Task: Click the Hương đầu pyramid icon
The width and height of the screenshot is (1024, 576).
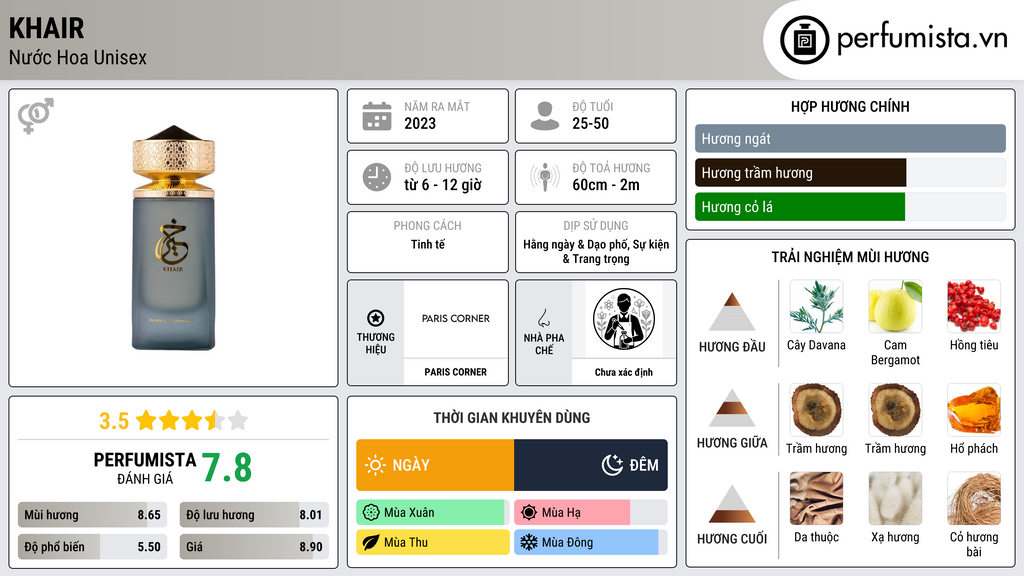Action: pyautogui.click(x=732, y=312)
